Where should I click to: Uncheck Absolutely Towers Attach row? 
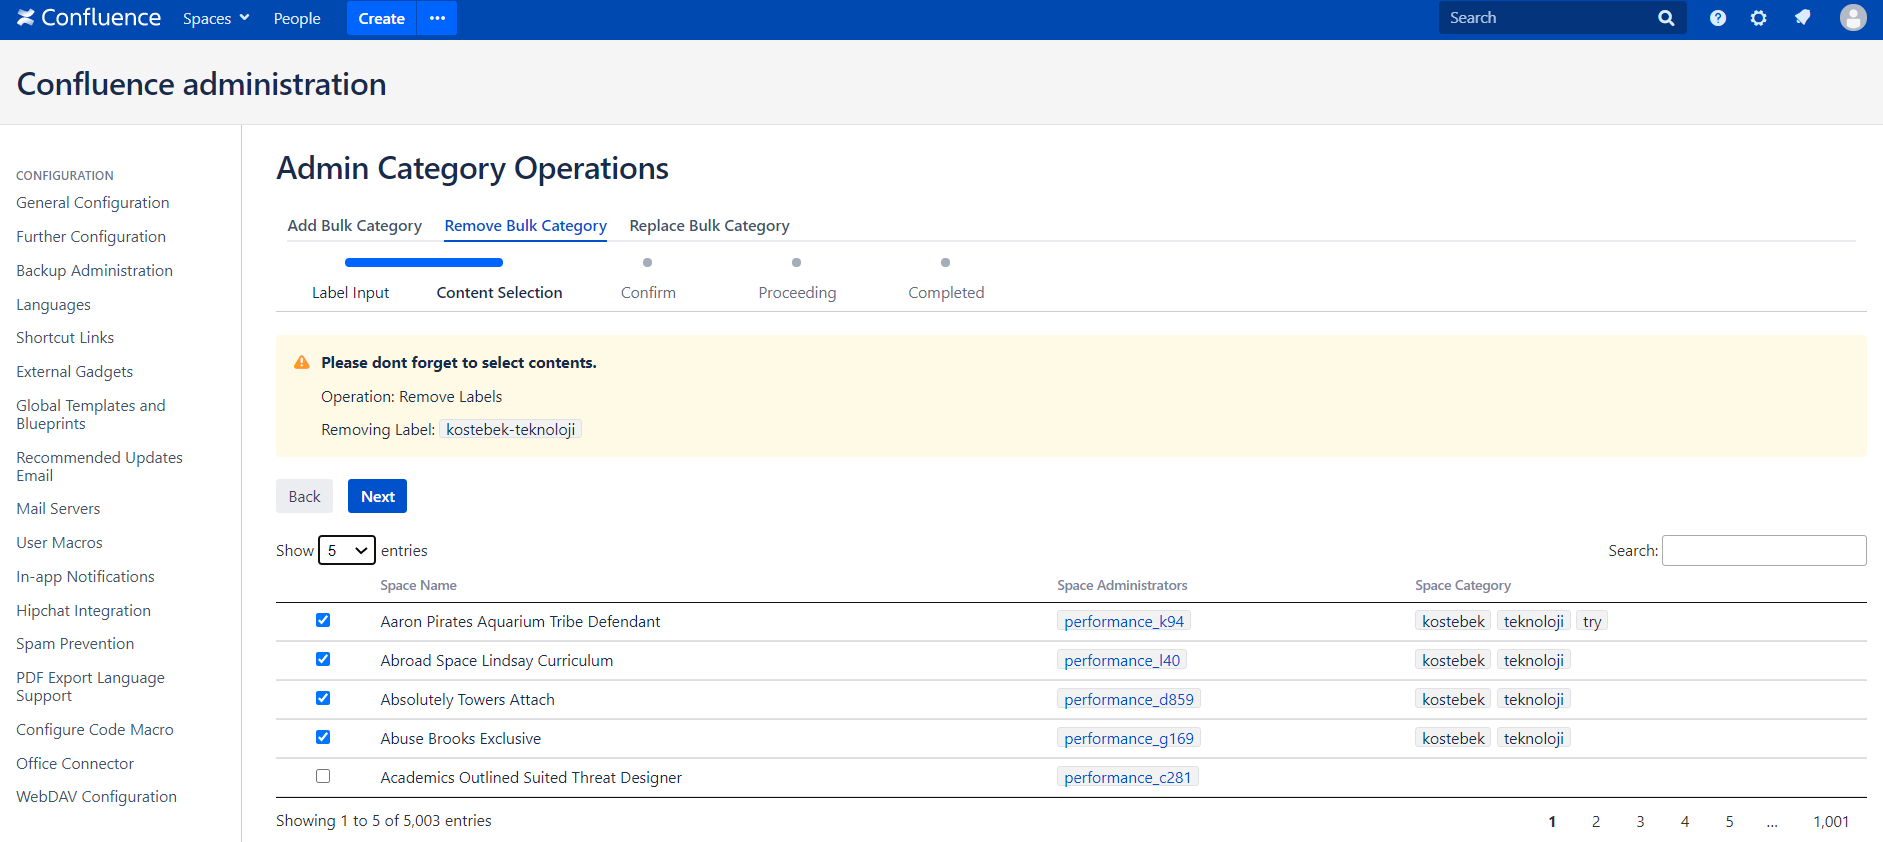[x=323, y=698]
